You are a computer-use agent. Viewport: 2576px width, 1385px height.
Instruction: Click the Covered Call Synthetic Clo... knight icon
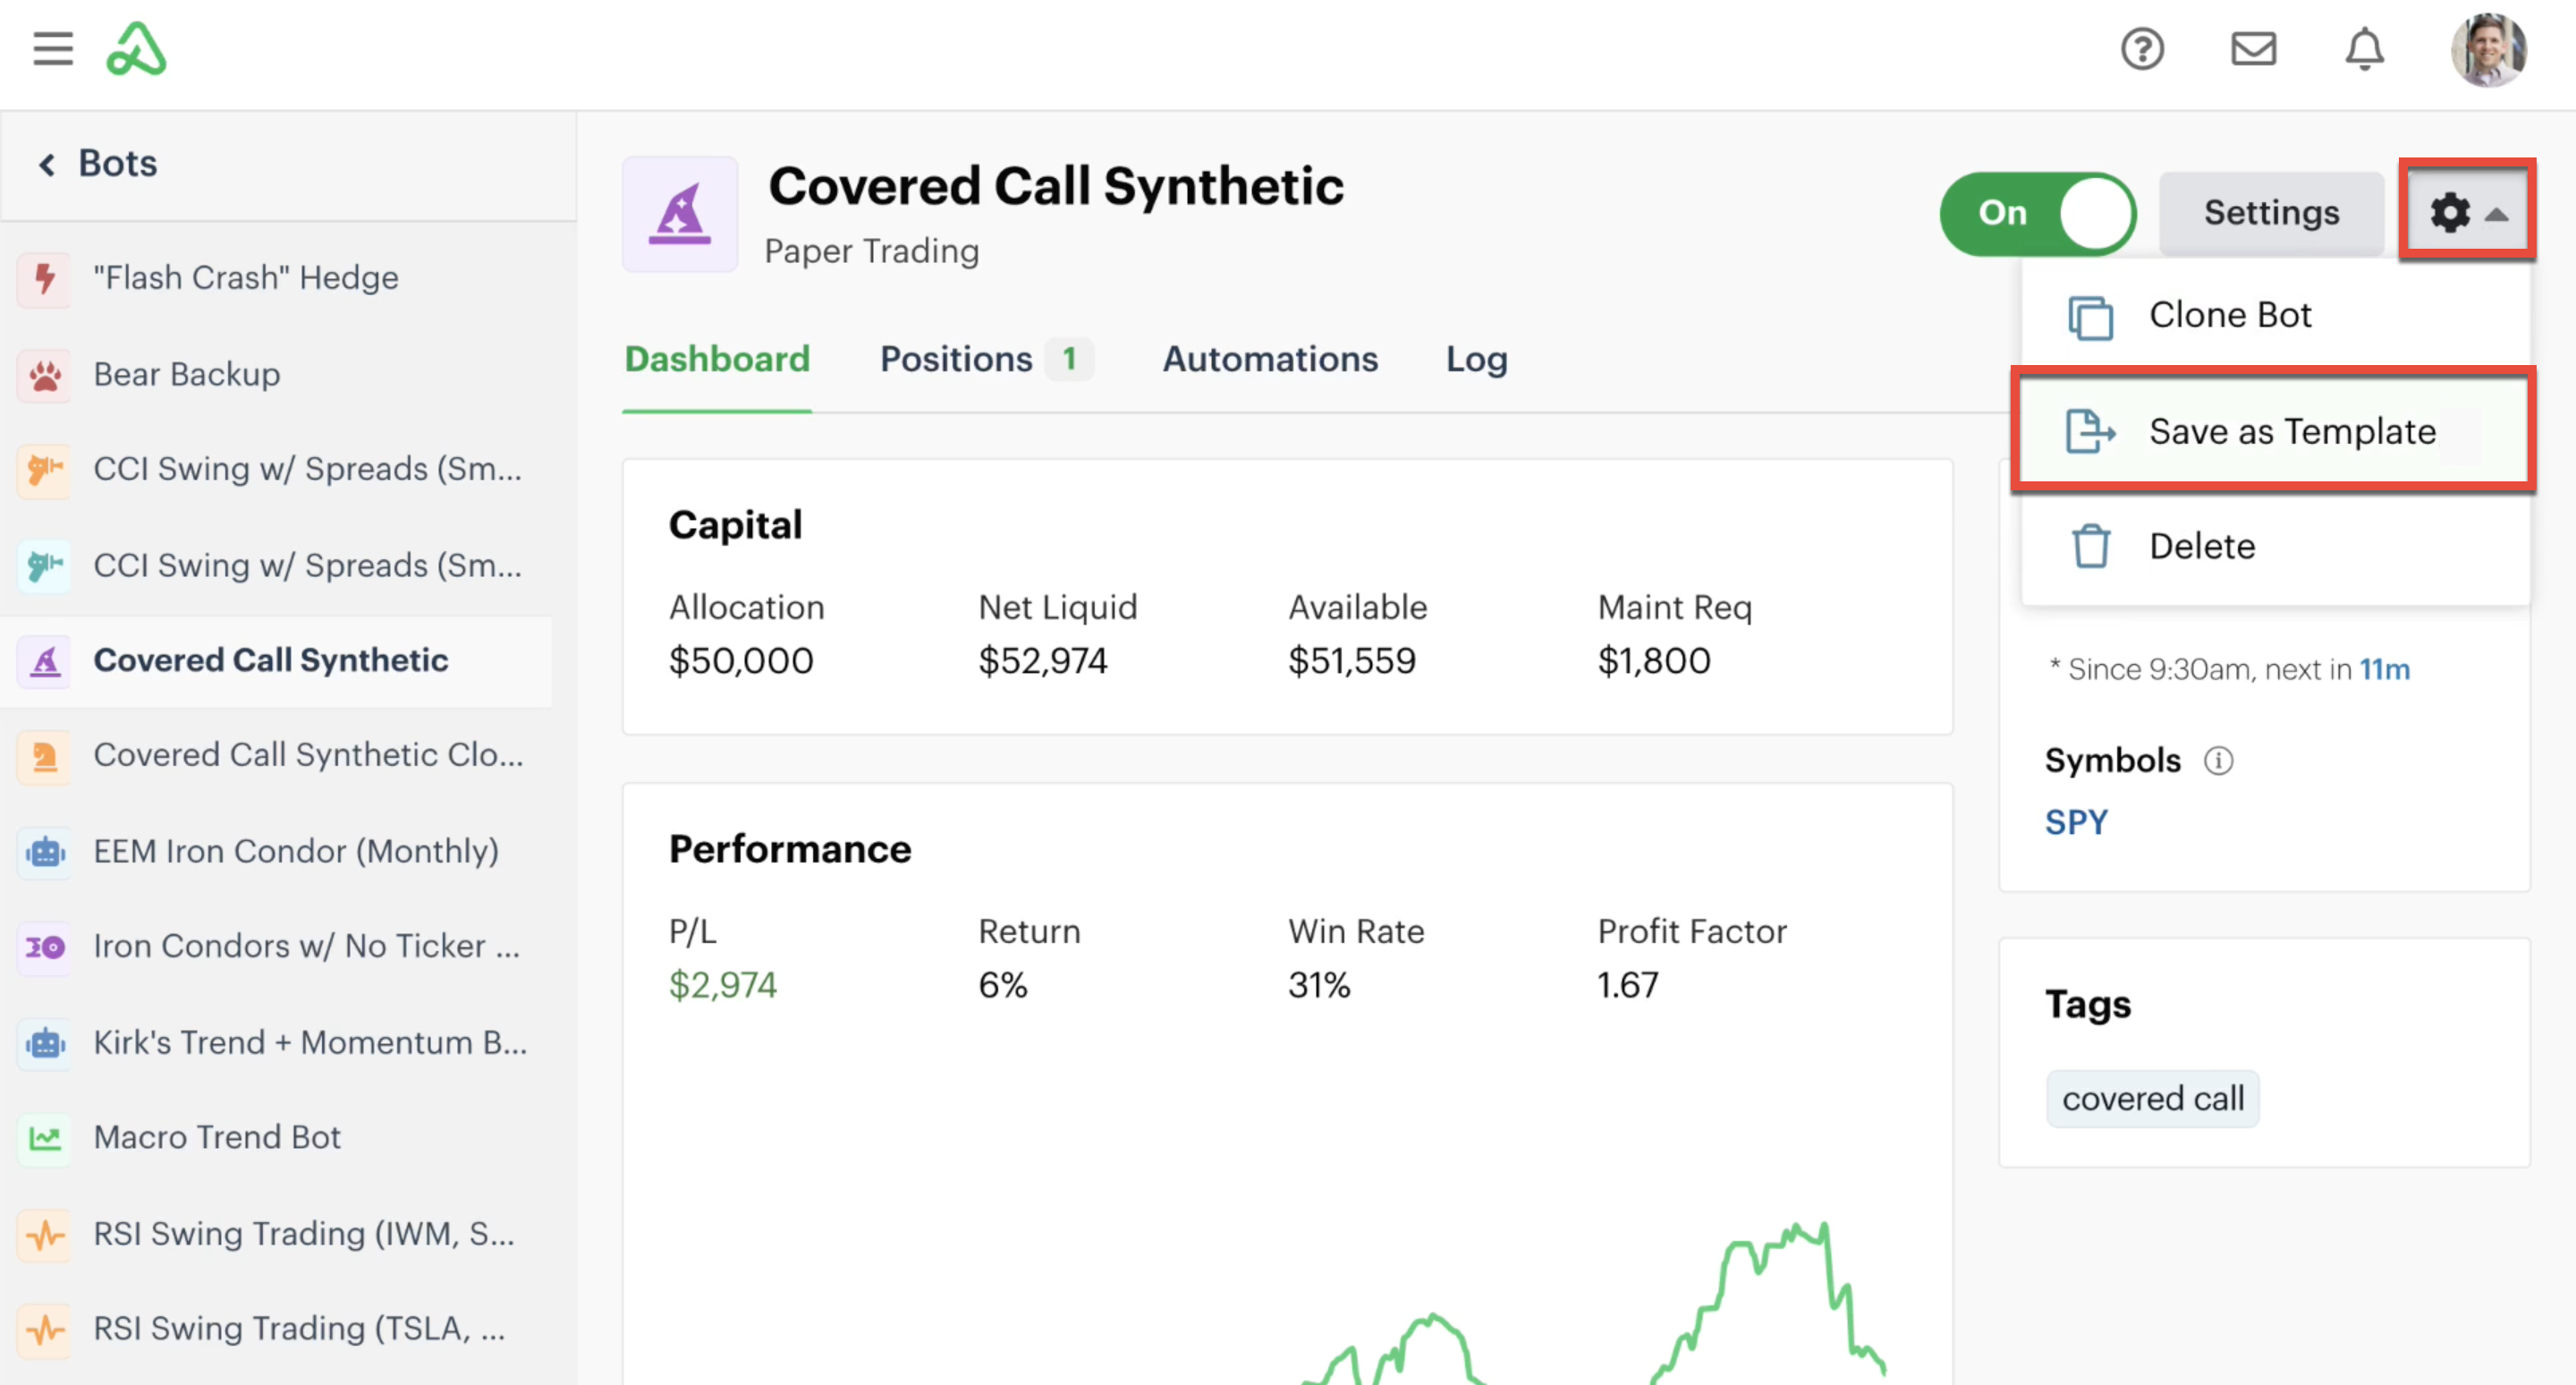coord(45,756)
